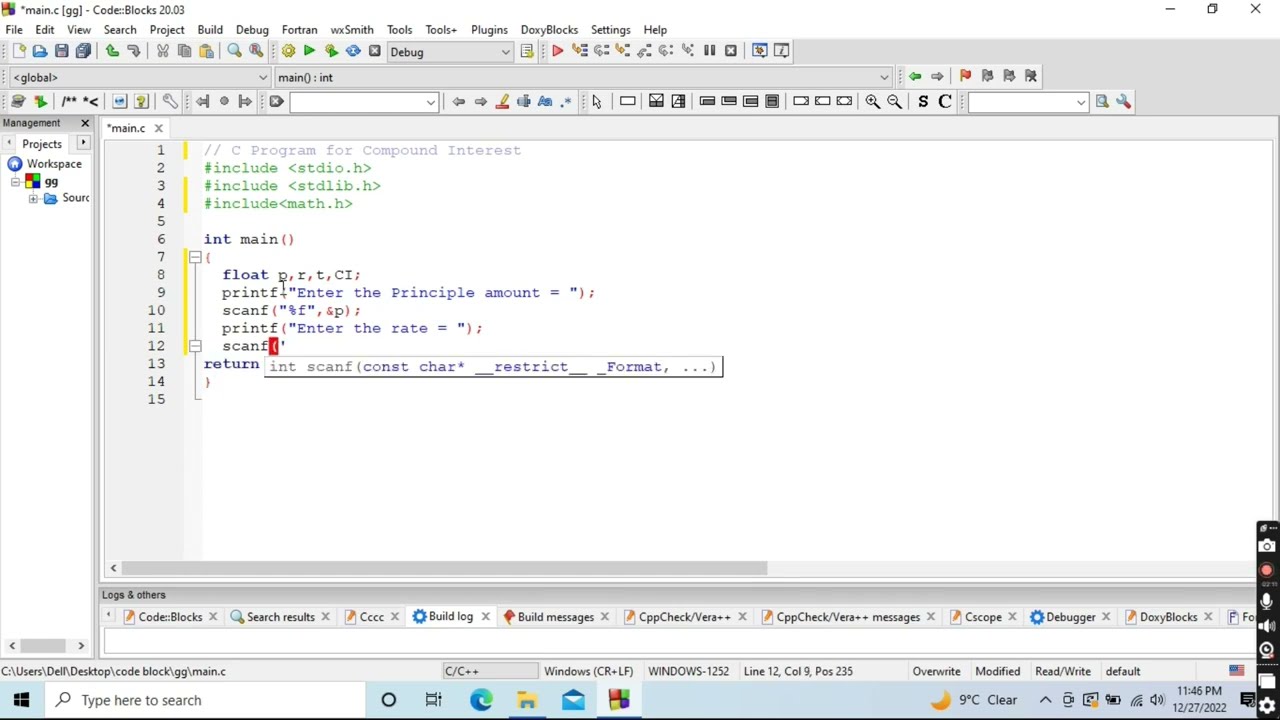
Task: Open File Explorer from the taskbar
Action: pos(527,700)
